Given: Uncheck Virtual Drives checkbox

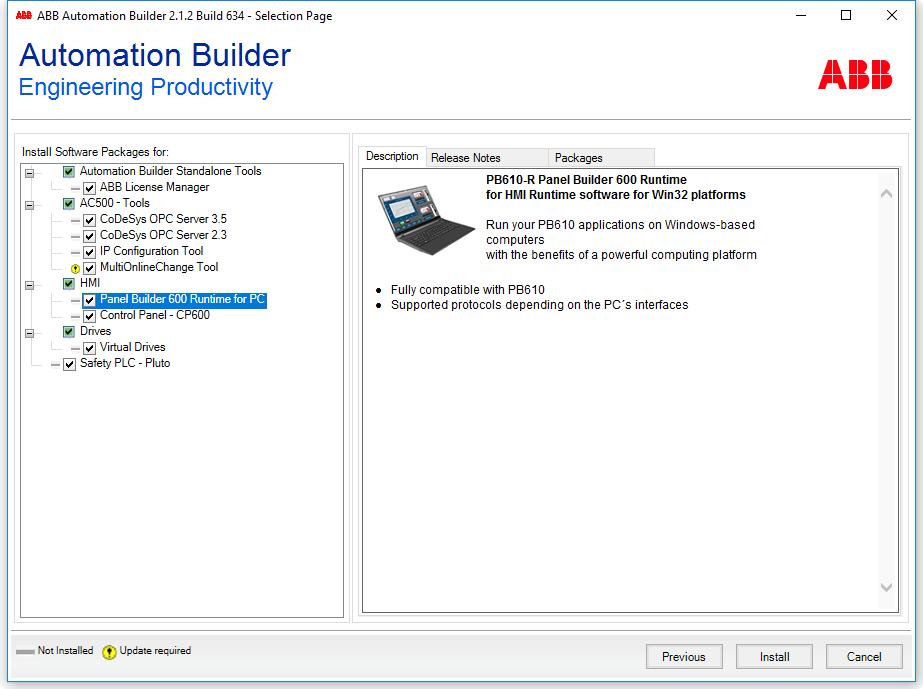Looking at the screenshot, I should (89, 348).
